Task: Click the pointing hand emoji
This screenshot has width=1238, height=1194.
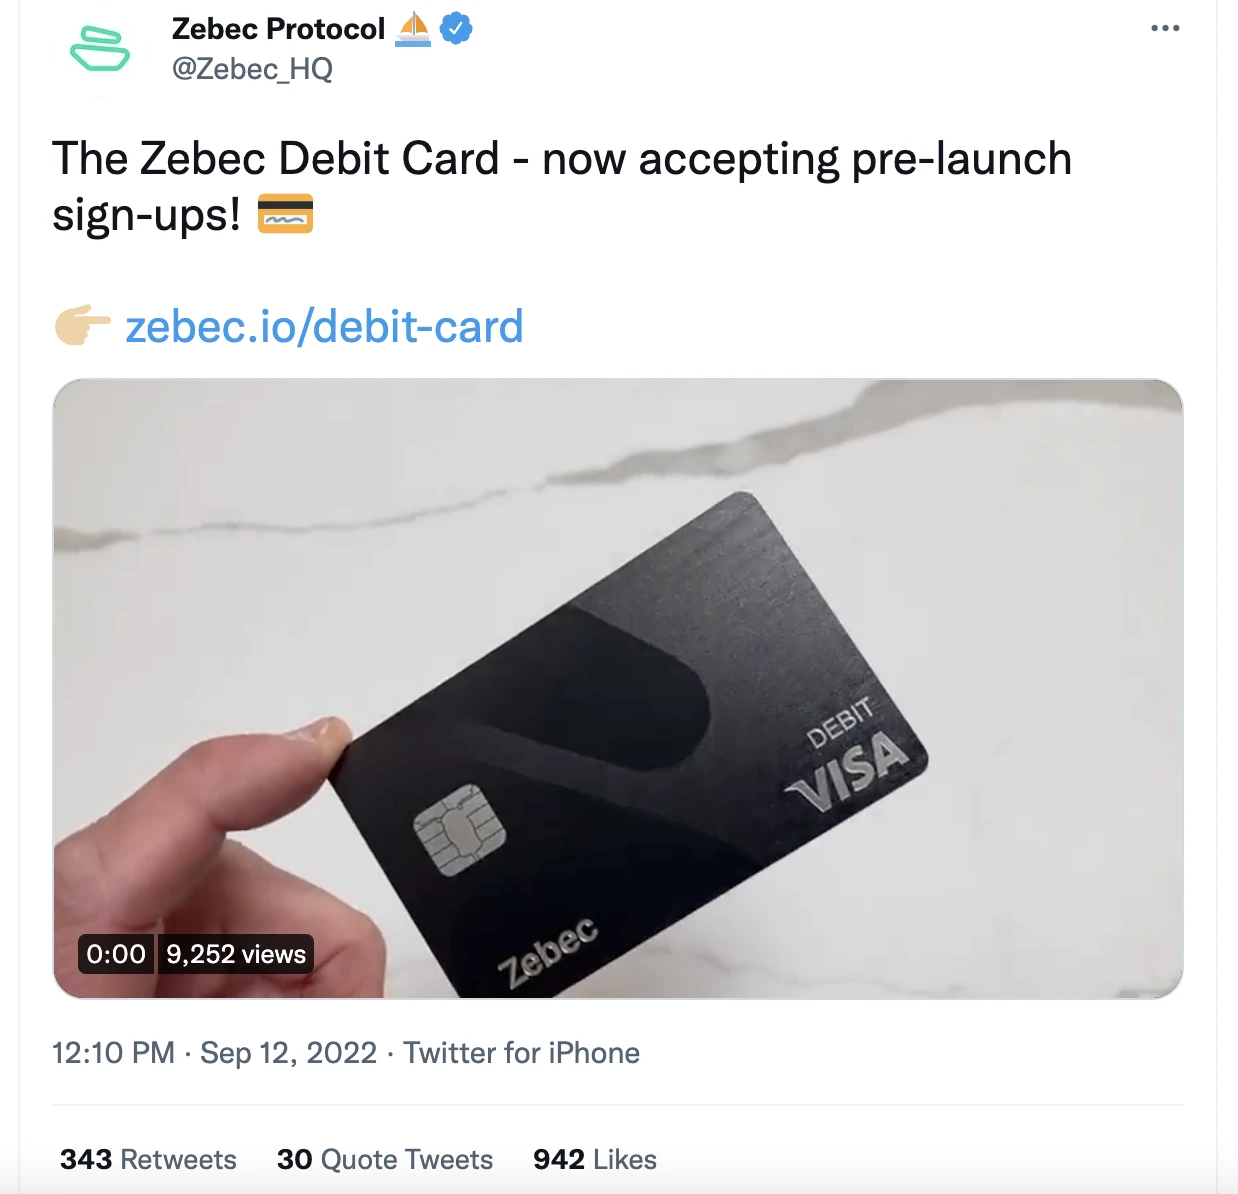Action: pyautogui.click(x=82, y=325)
